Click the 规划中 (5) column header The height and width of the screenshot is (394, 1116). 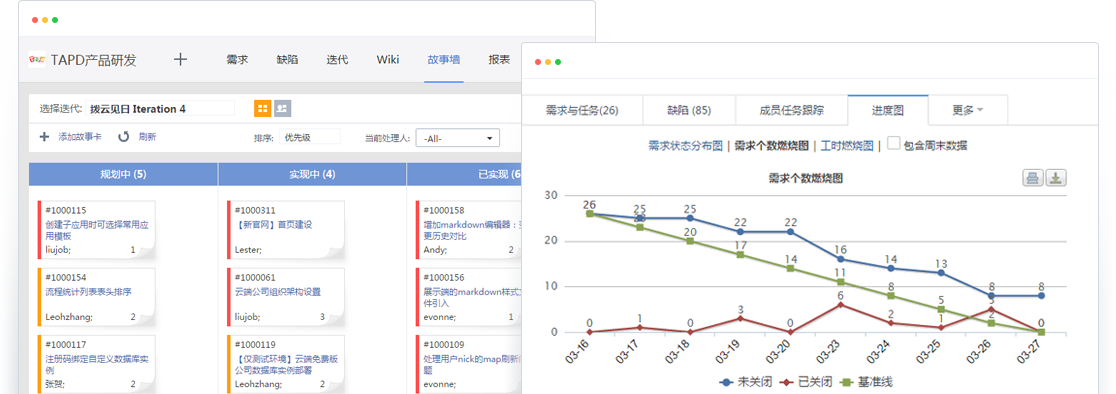point(123,174)
